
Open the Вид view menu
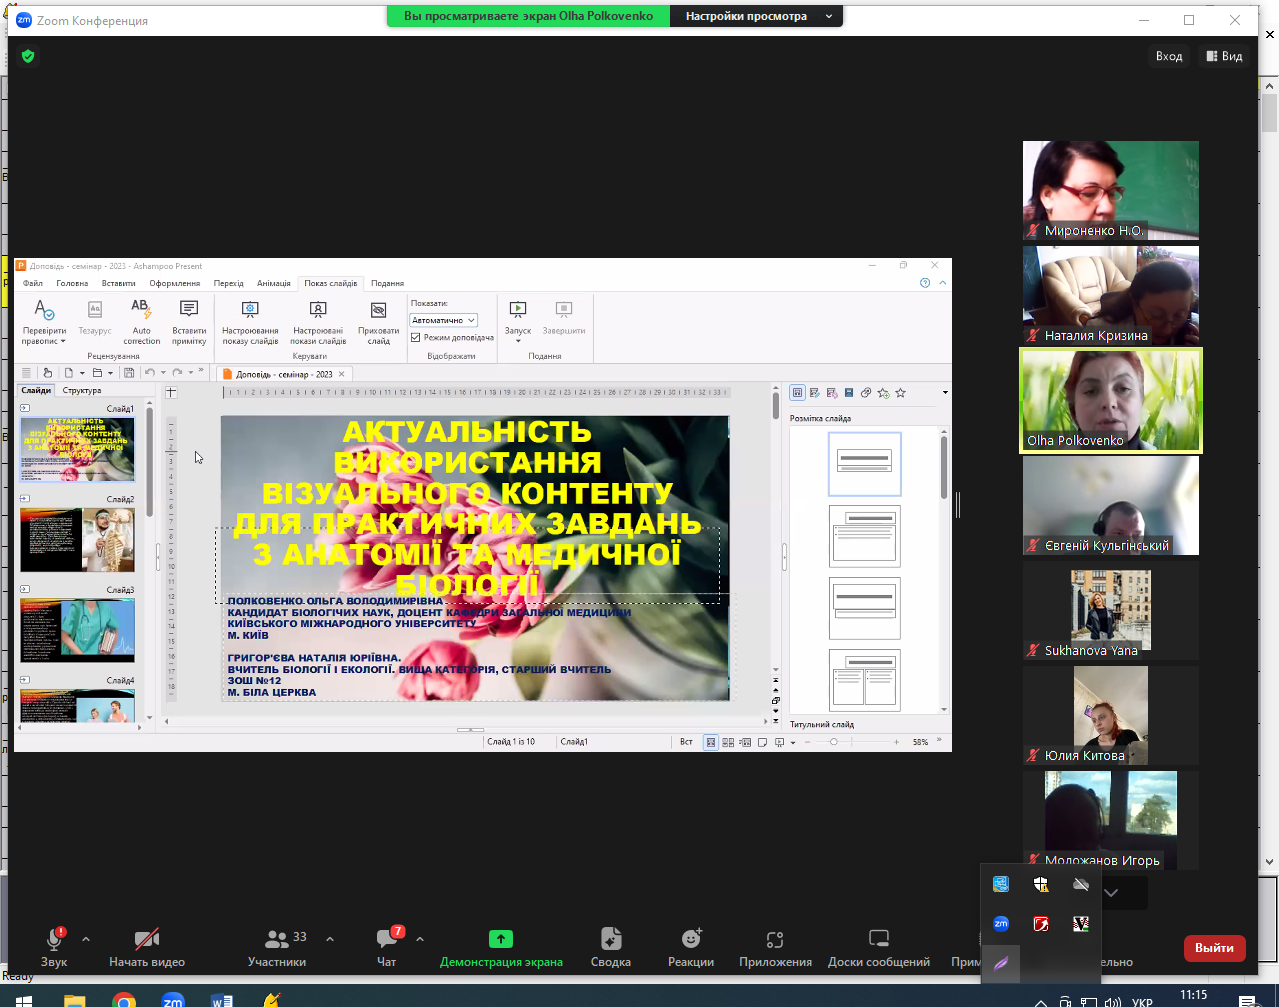coord(1225,56)
